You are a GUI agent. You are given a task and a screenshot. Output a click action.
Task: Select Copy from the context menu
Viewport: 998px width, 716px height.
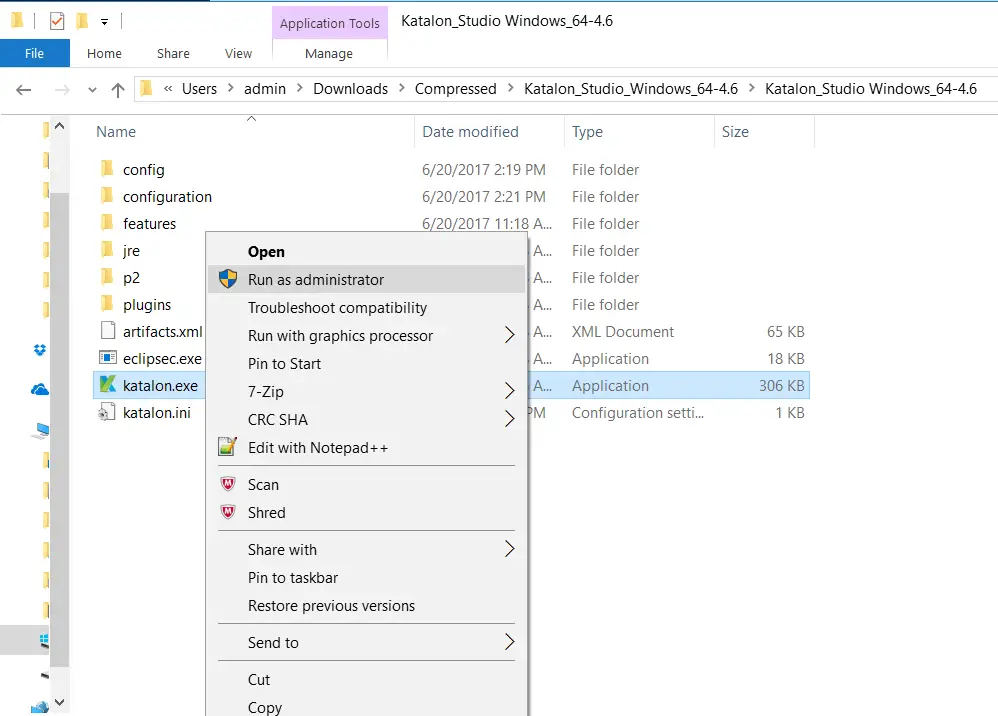click(x=367, y=706)
